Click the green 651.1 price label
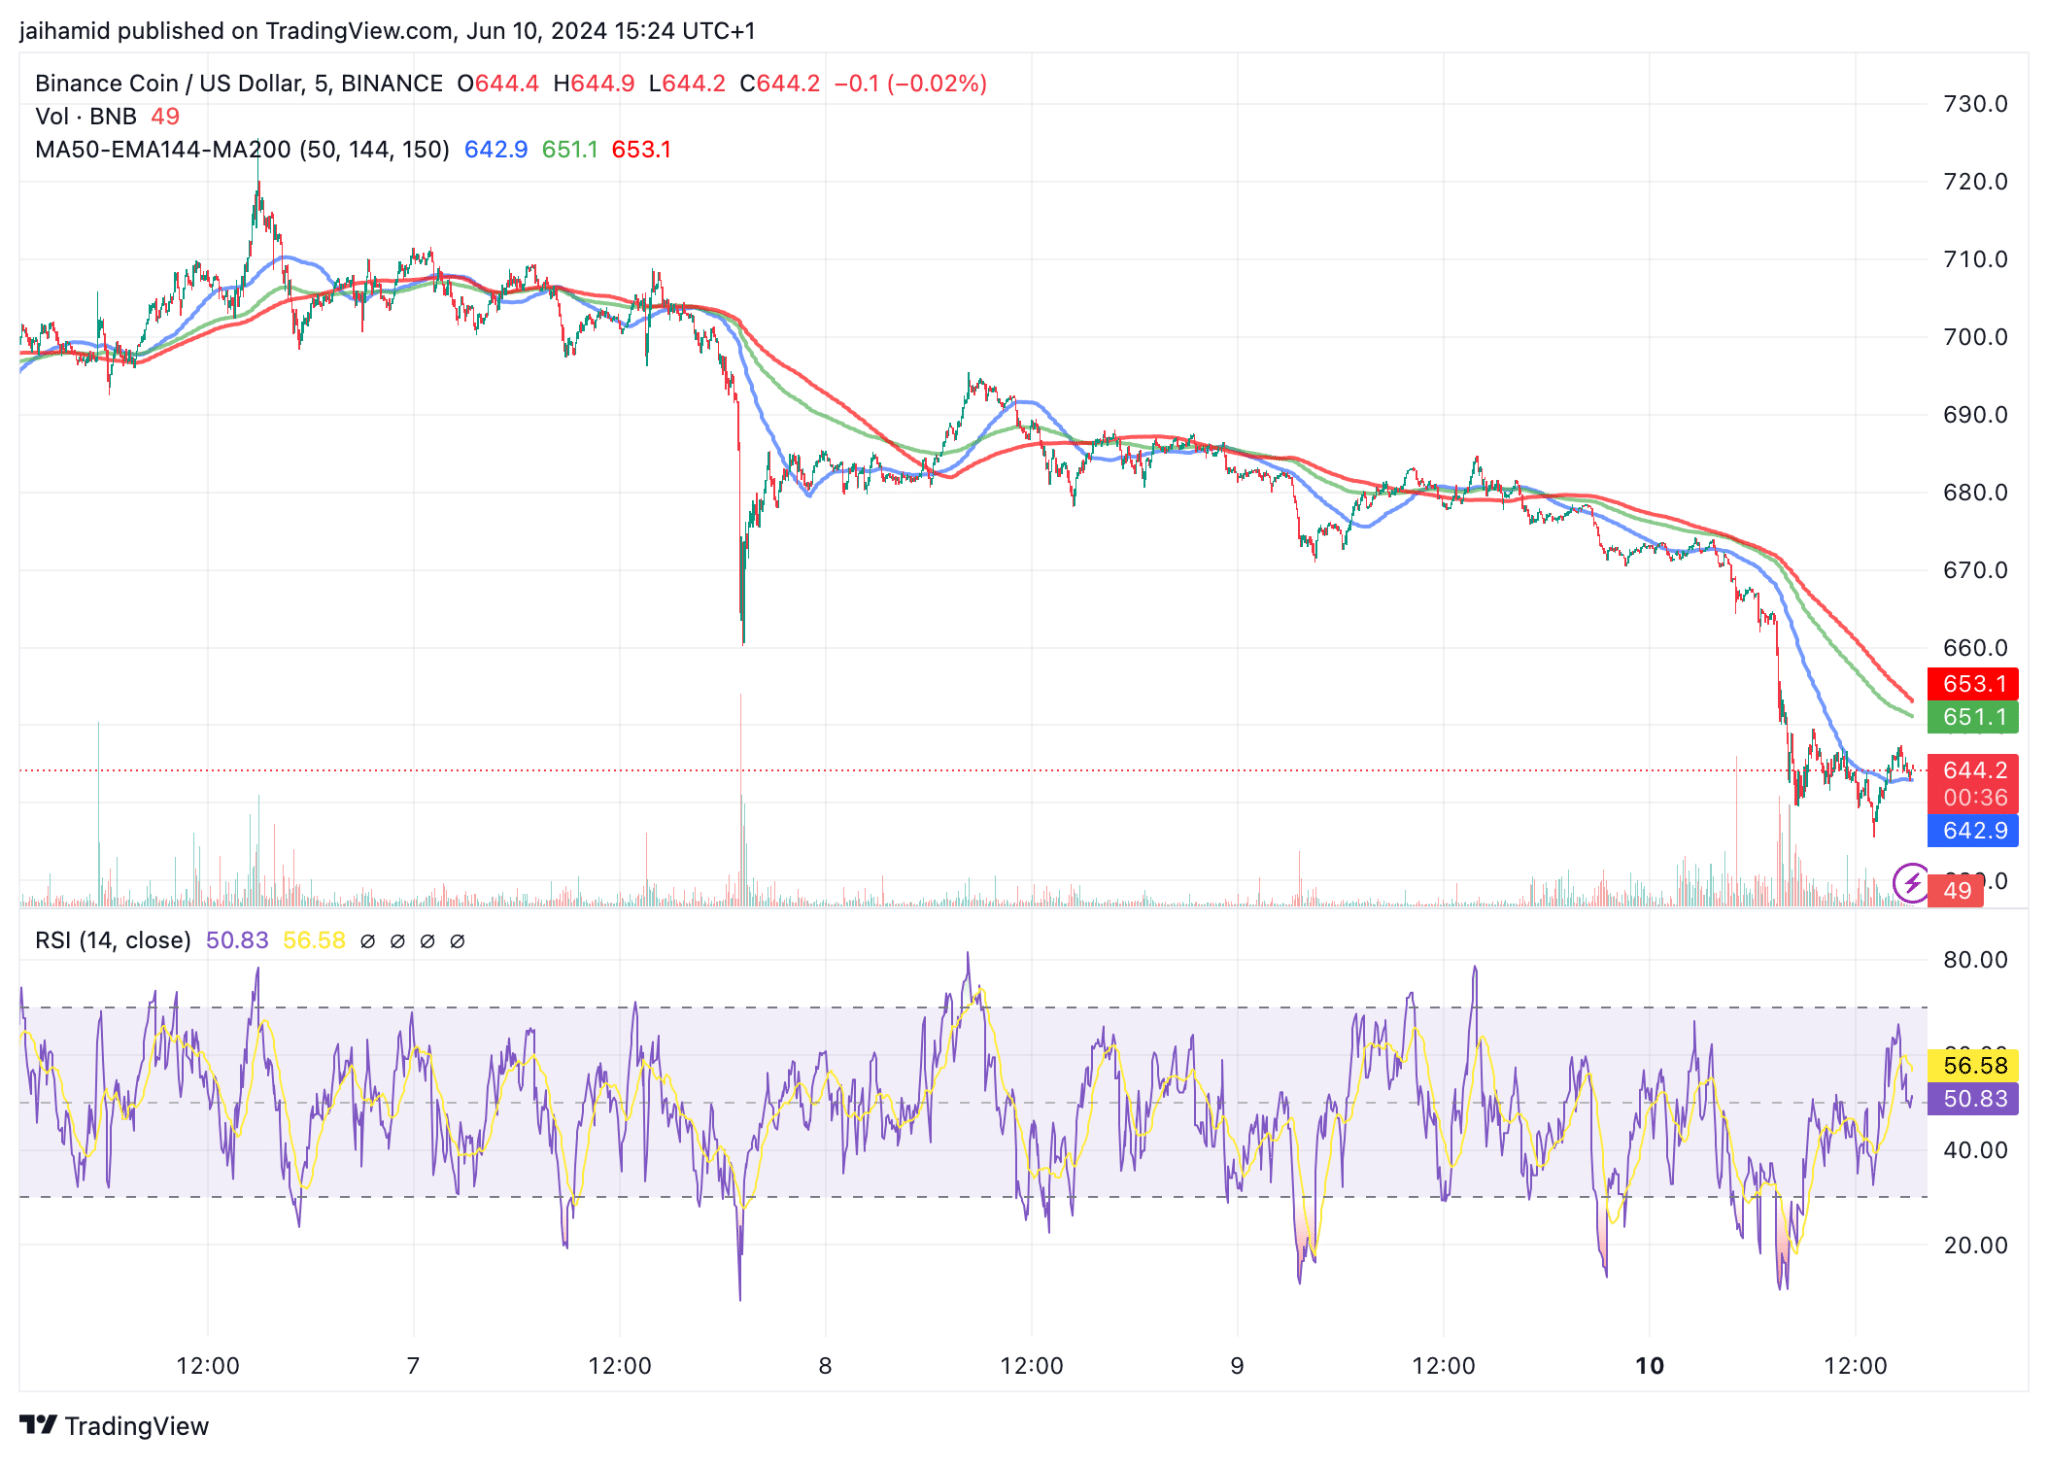This screenshot has width=2048, height=1459. pos(1972,716)
